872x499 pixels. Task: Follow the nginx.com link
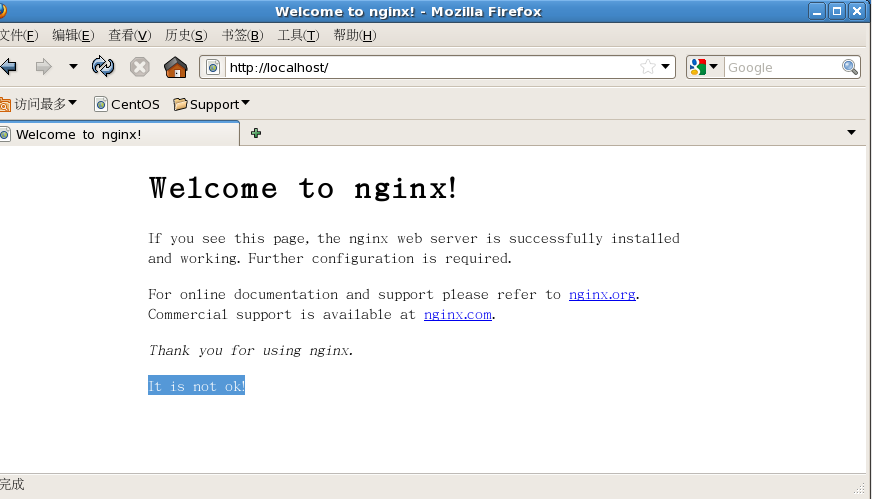click(x=458, y=314)
